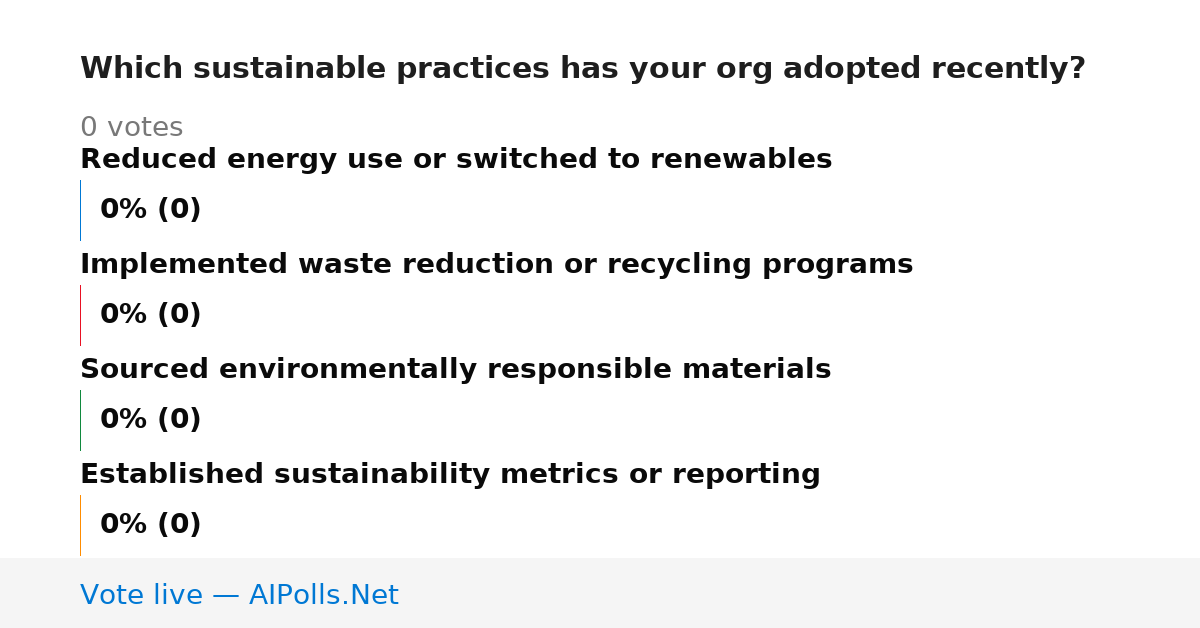
Task: Choose Sourced environmentally responsible materials option
Action: (x=455, y=370)
